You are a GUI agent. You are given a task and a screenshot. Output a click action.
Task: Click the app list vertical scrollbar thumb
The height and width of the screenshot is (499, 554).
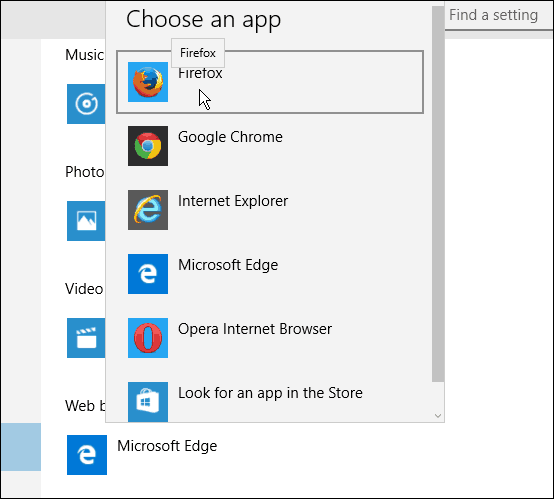(438, 194)
